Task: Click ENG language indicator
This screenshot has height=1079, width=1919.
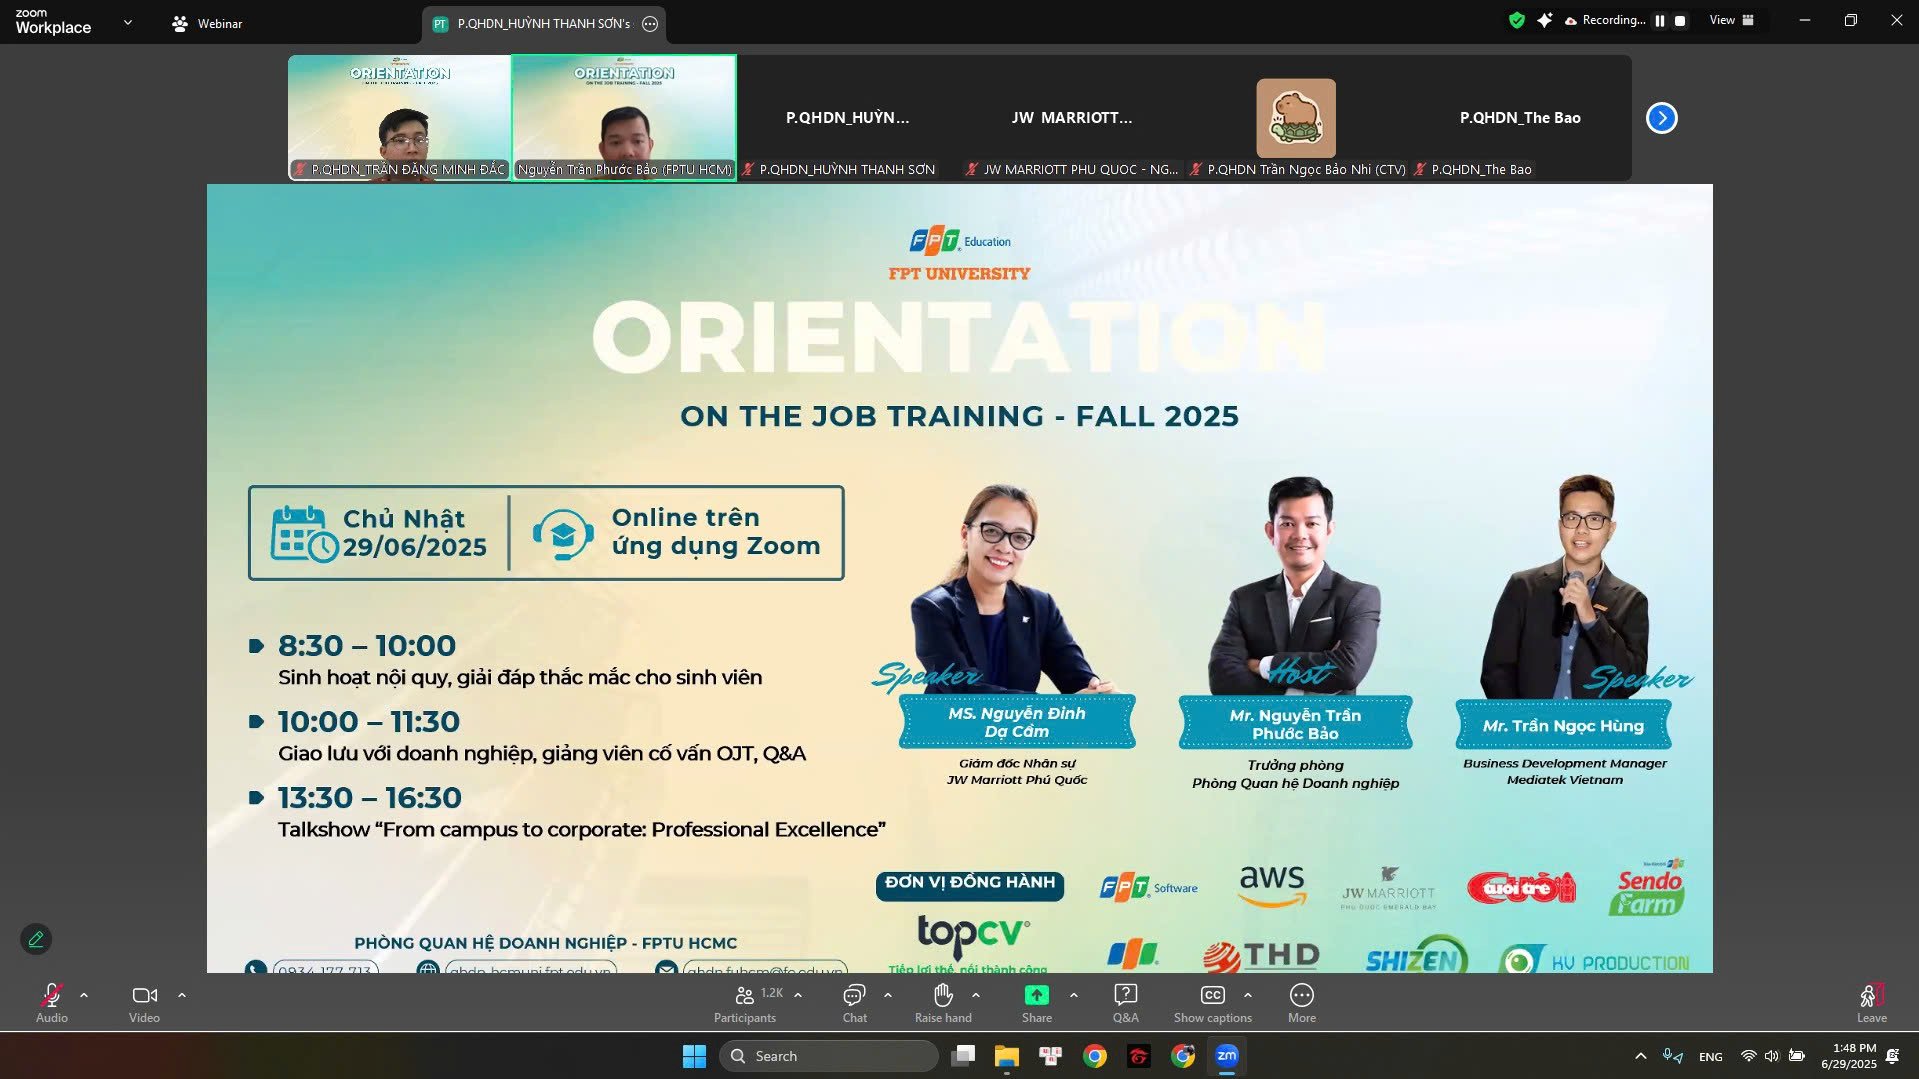Action: 1711,1056
